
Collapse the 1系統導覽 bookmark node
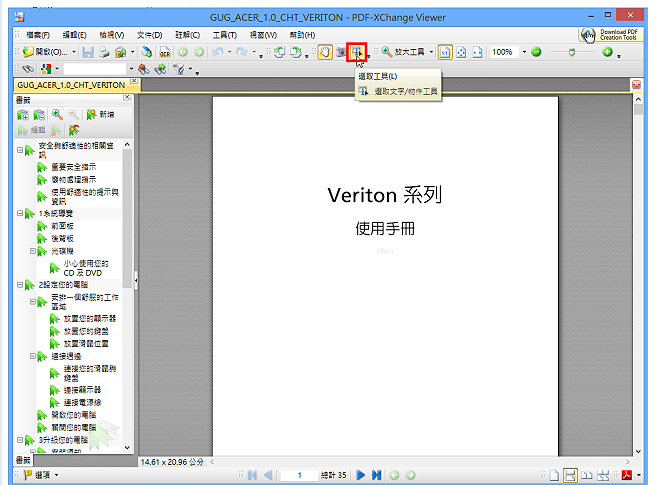point(20,213)
